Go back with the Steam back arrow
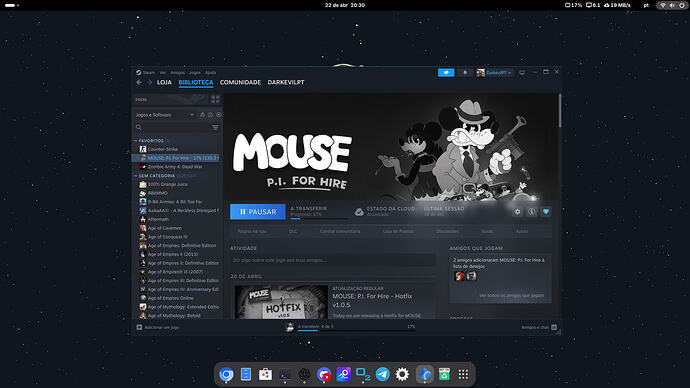This screenshot has height=388, width=690. tap(139, 82)
